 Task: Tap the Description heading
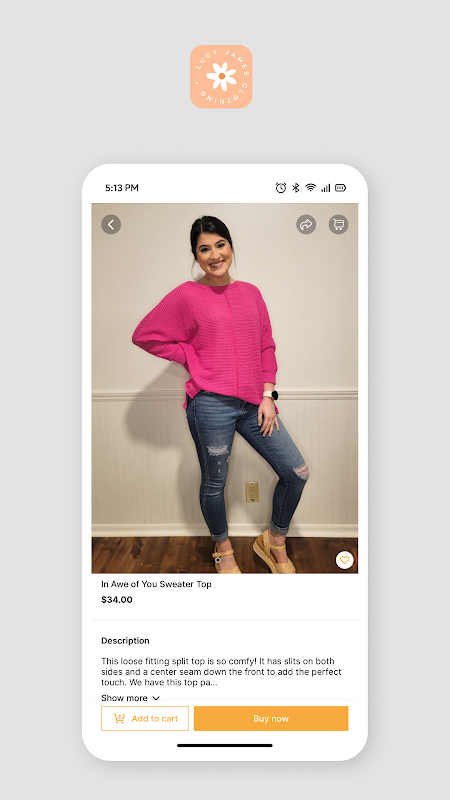[x=126, y=641]
